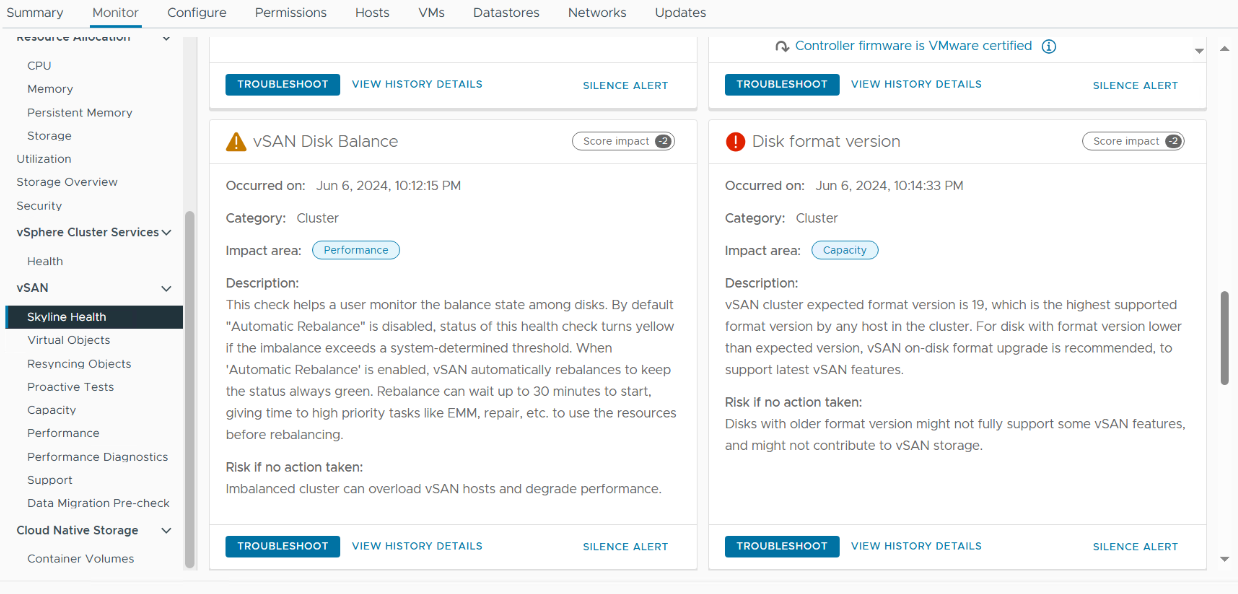Open View History Details for Disk format version
The width and height of the screenshot is (1238, 594).
[916, 546]
